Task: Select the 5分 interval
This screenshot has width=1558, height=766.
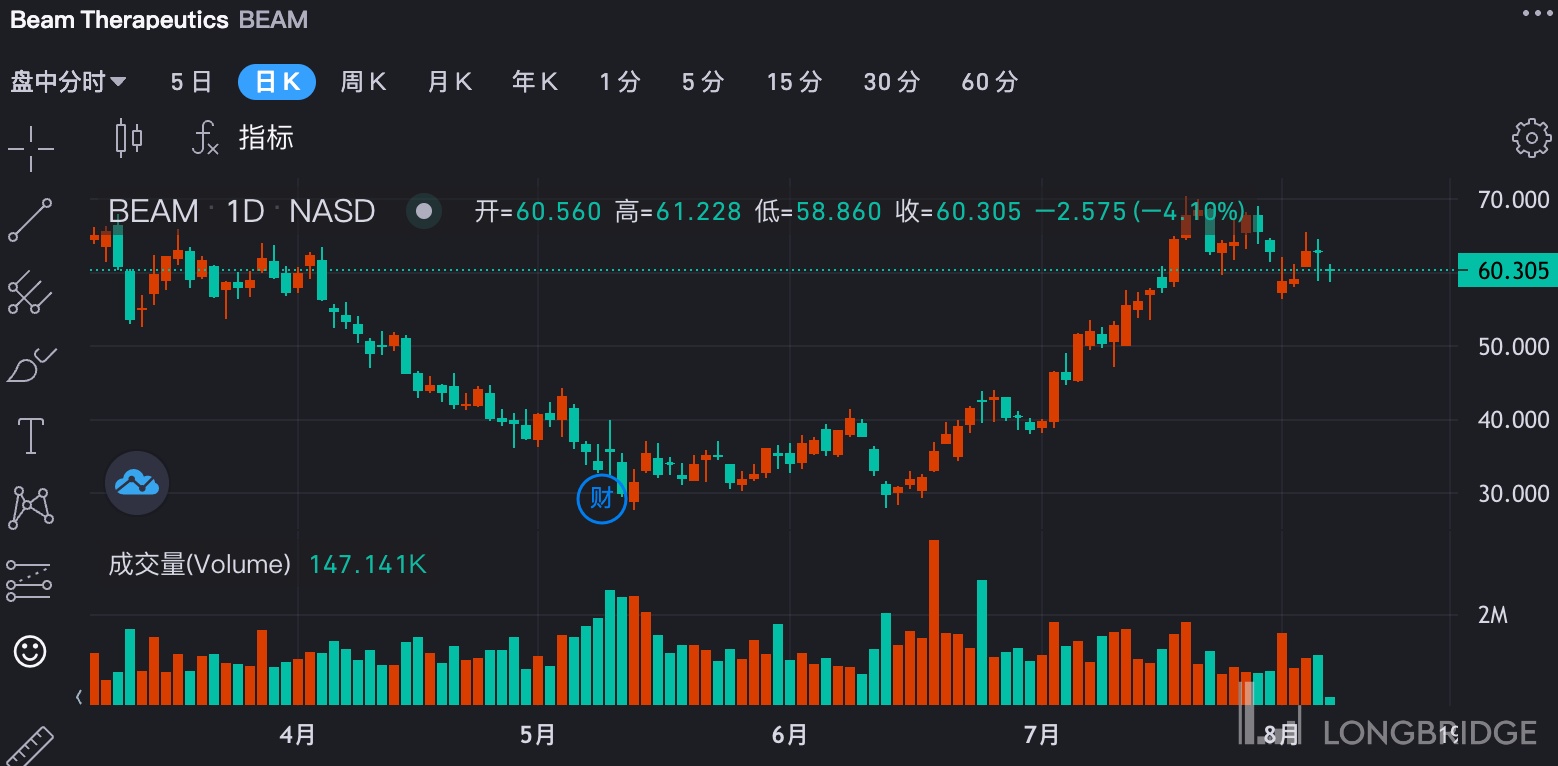Action: (703, 82)
